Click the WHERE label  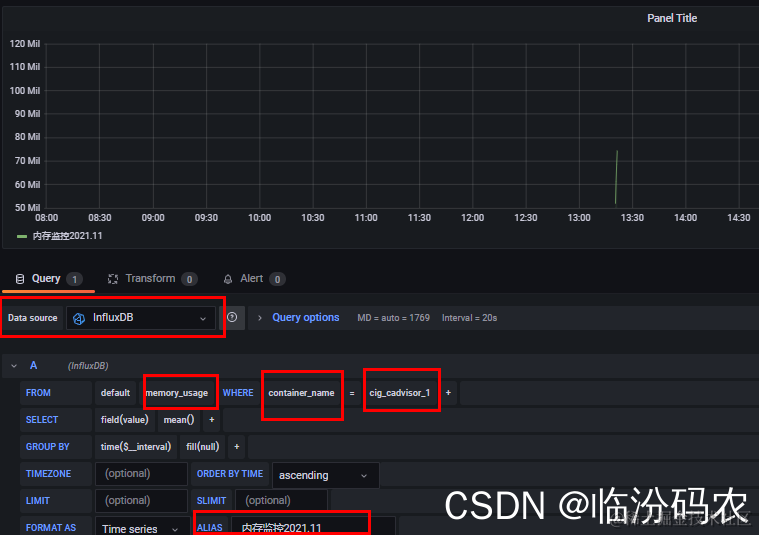tap(238, 393)
